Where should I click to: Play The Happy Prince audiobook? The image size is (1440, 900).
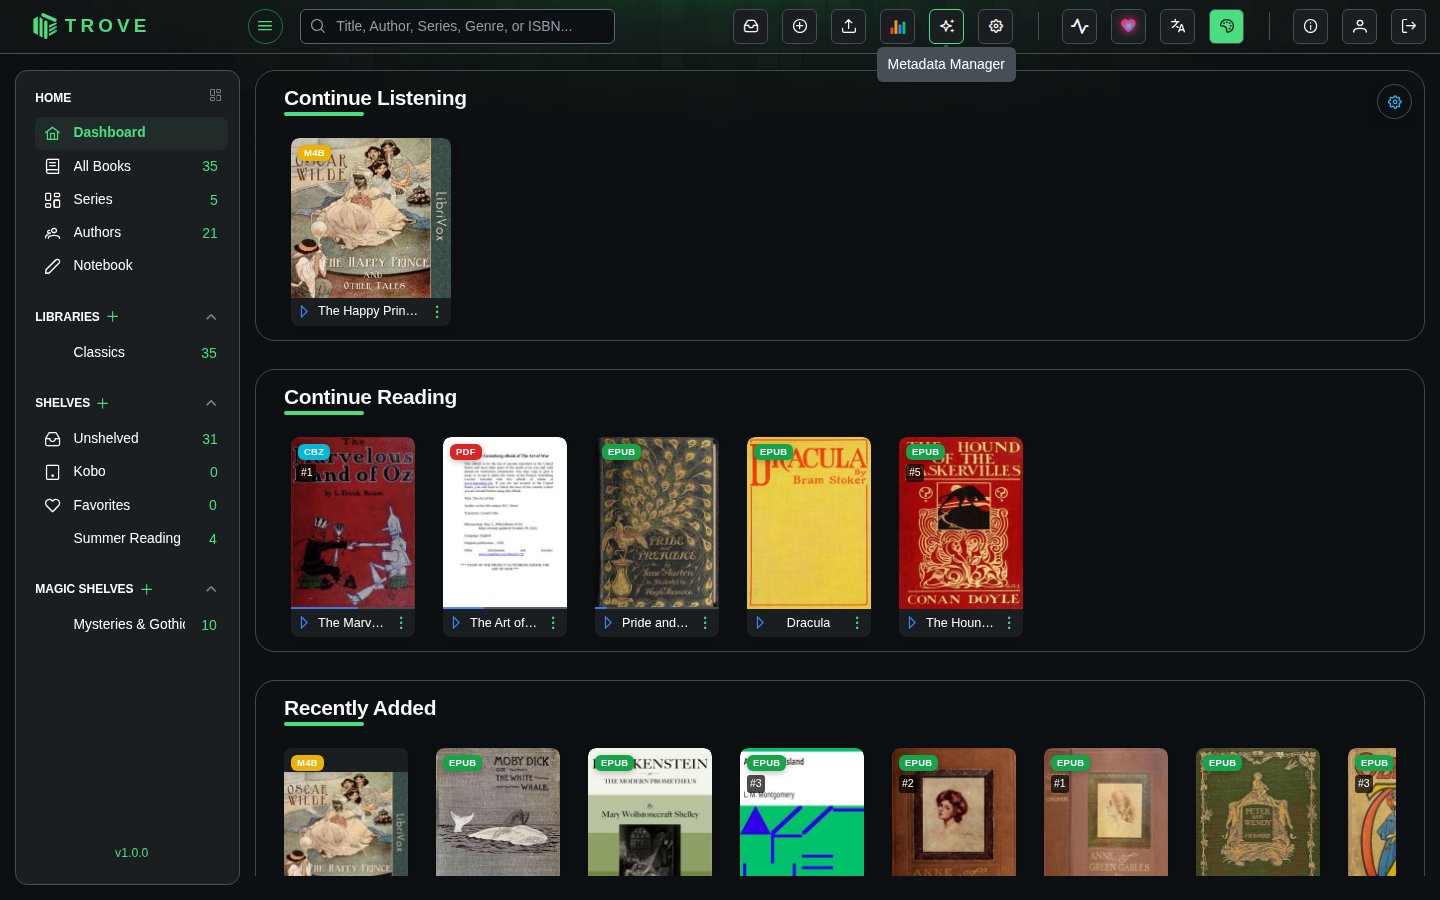tap(304, 312)
